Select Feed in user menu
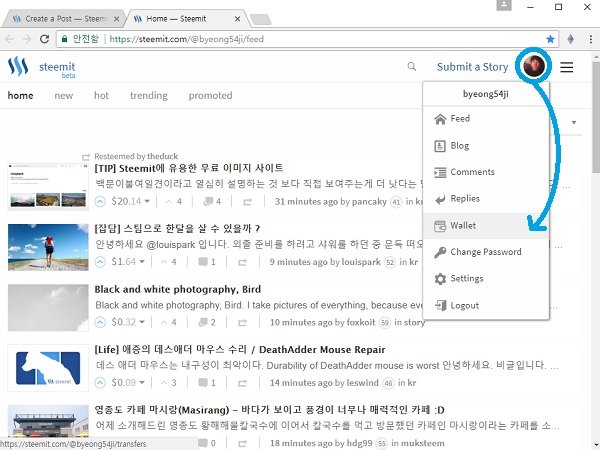This screenshot has width=600, height=450. pyautogui.click(x=486, y=119)
